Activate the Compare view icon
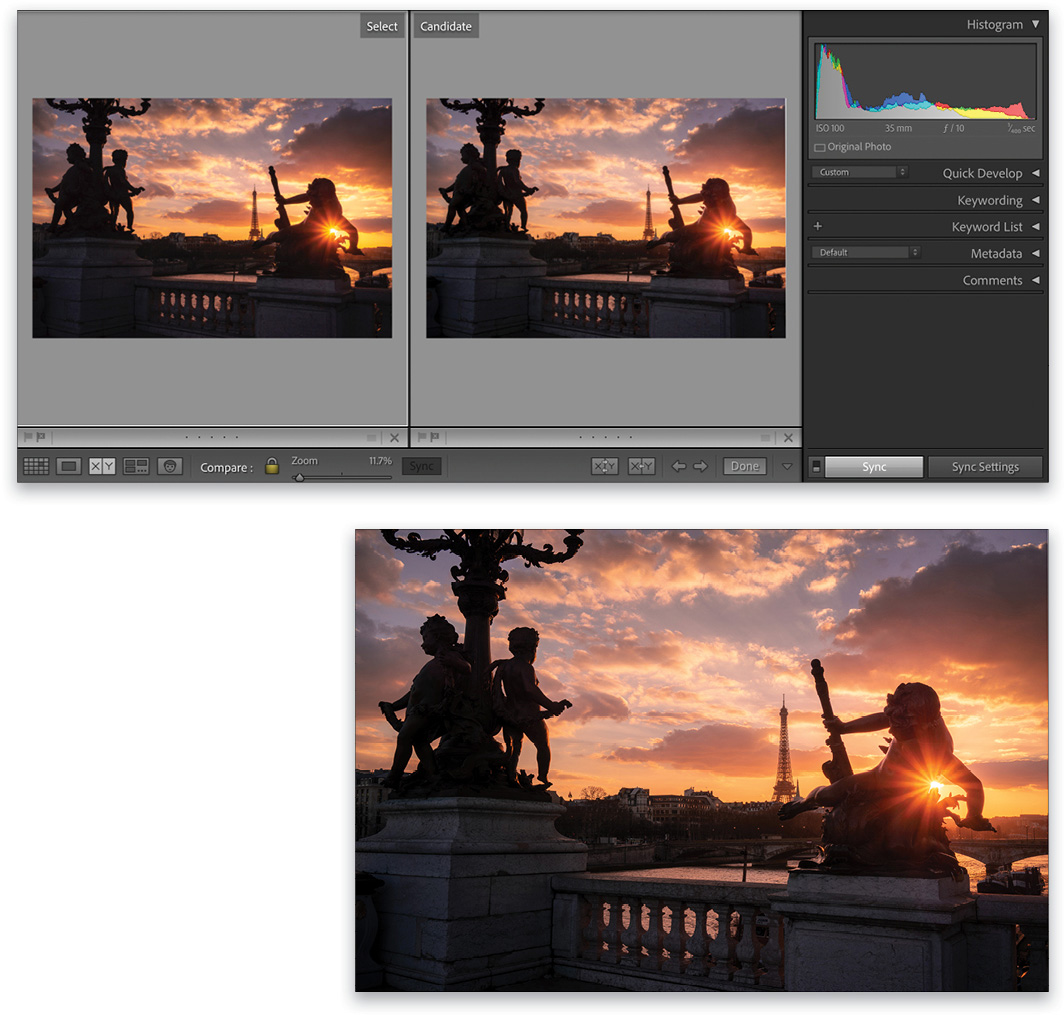Viewport: 1064px width, 1015px height. coord(101,466)
